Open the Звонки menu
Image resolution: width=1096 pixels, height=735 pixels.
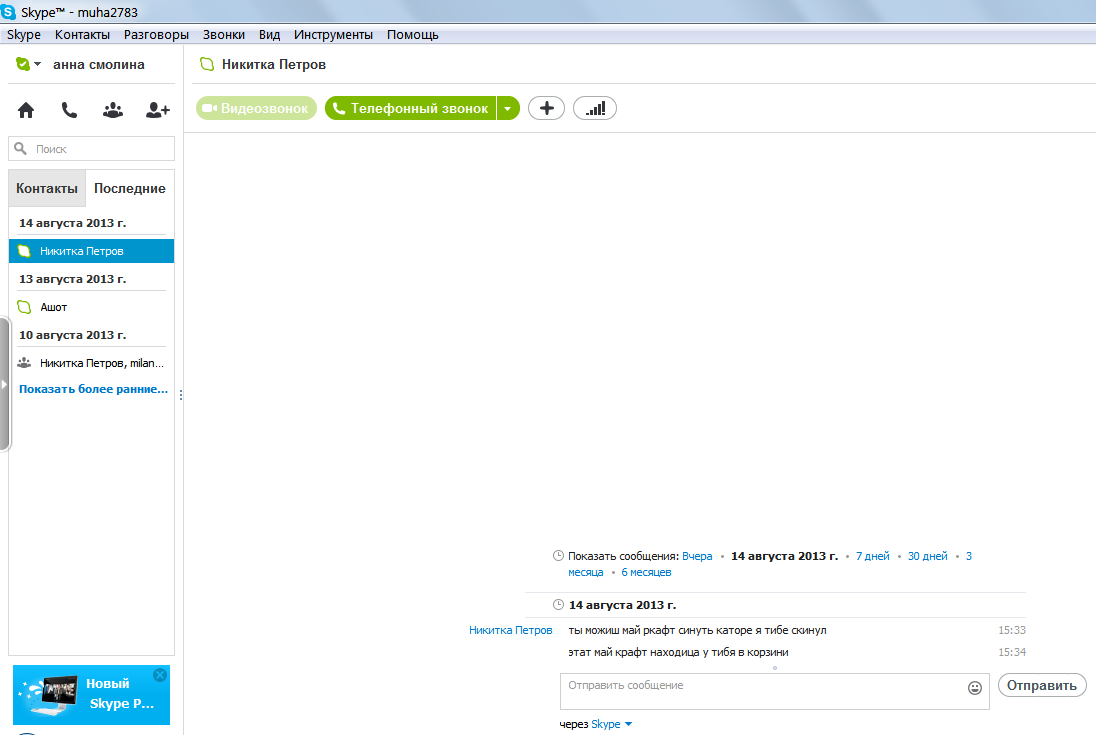(224, 34)
